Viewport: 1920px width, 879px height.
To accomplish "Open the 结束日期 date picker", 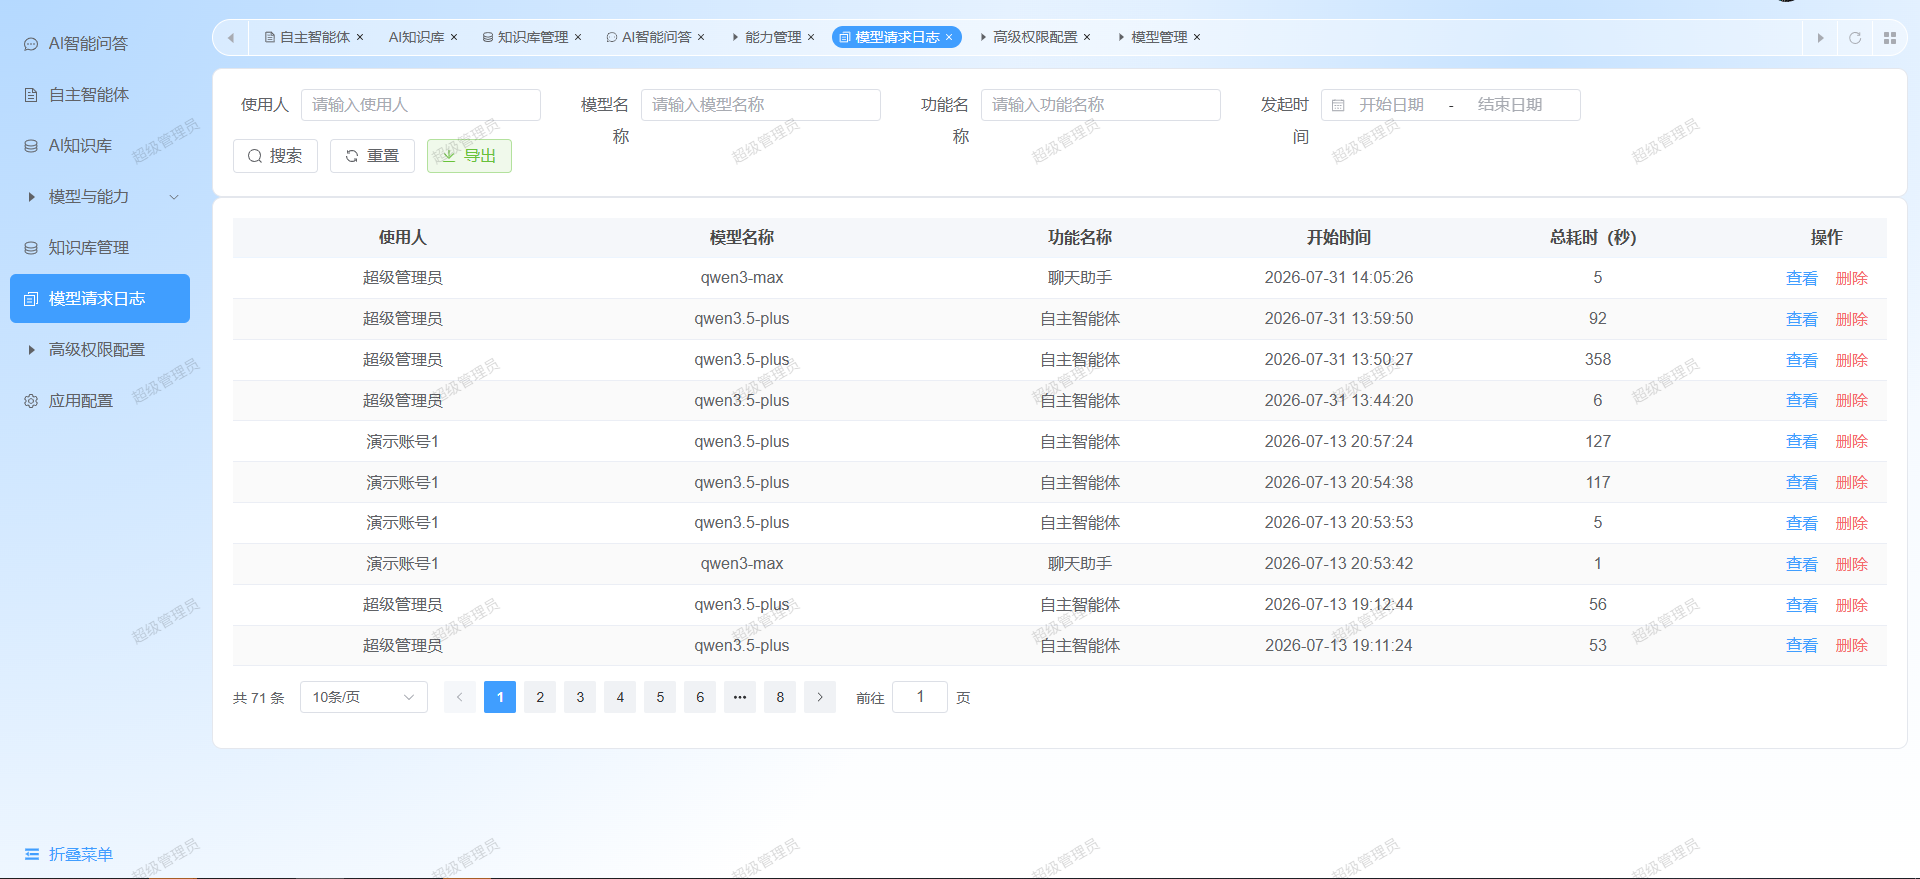I will (1510, 105).
